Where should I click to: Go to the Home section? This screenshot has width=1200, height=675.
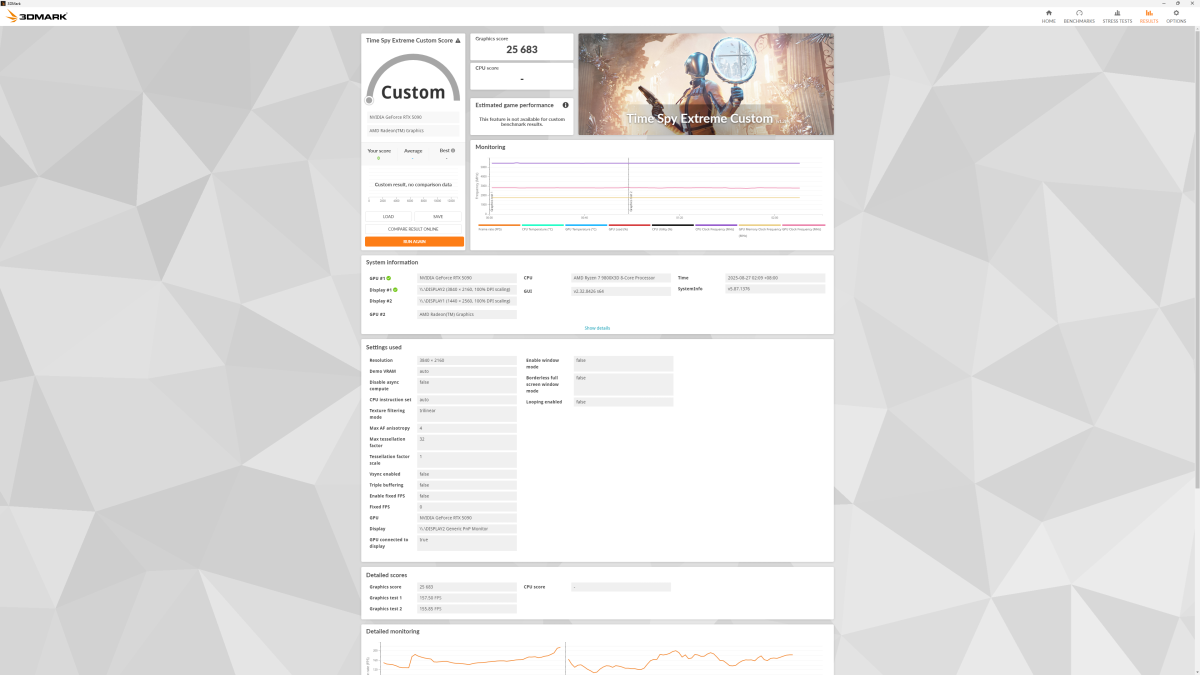(1048, 16)
